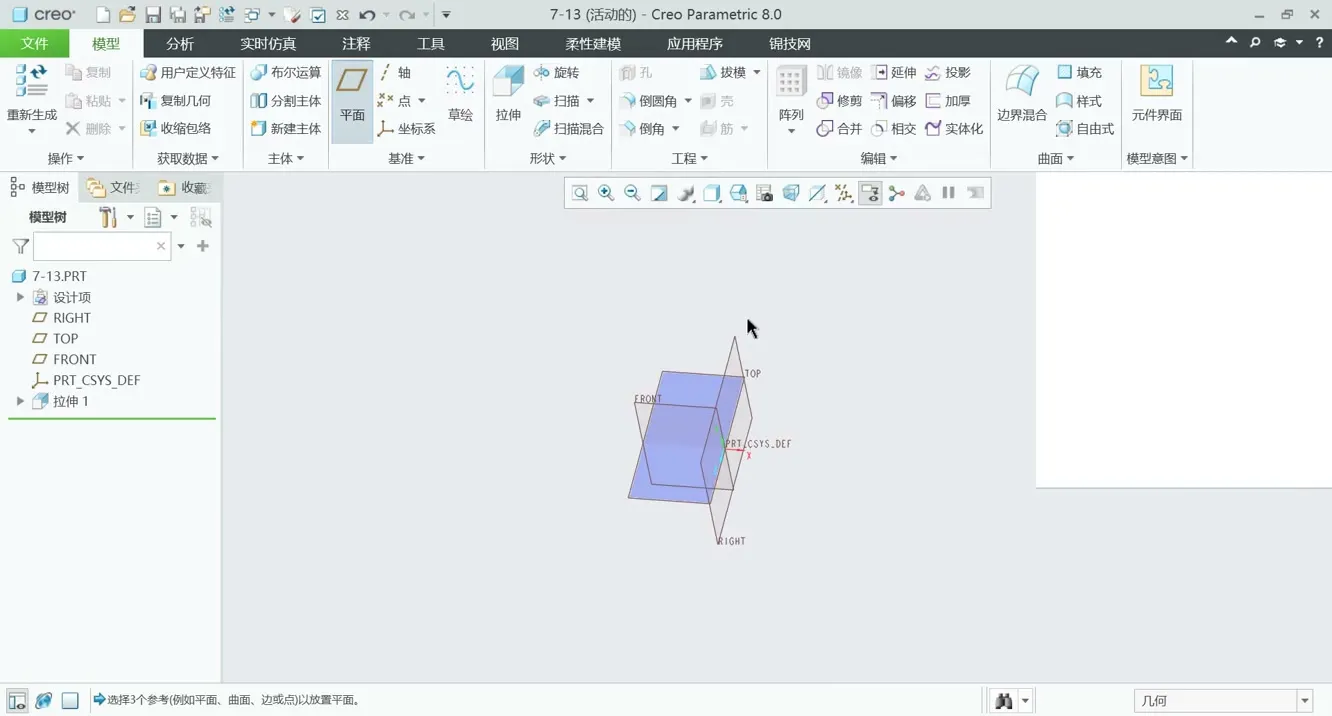Click the 边界混合 boundary blend icon
The height and width of the screenshot is (716, 1332).
coord(1021,93)
